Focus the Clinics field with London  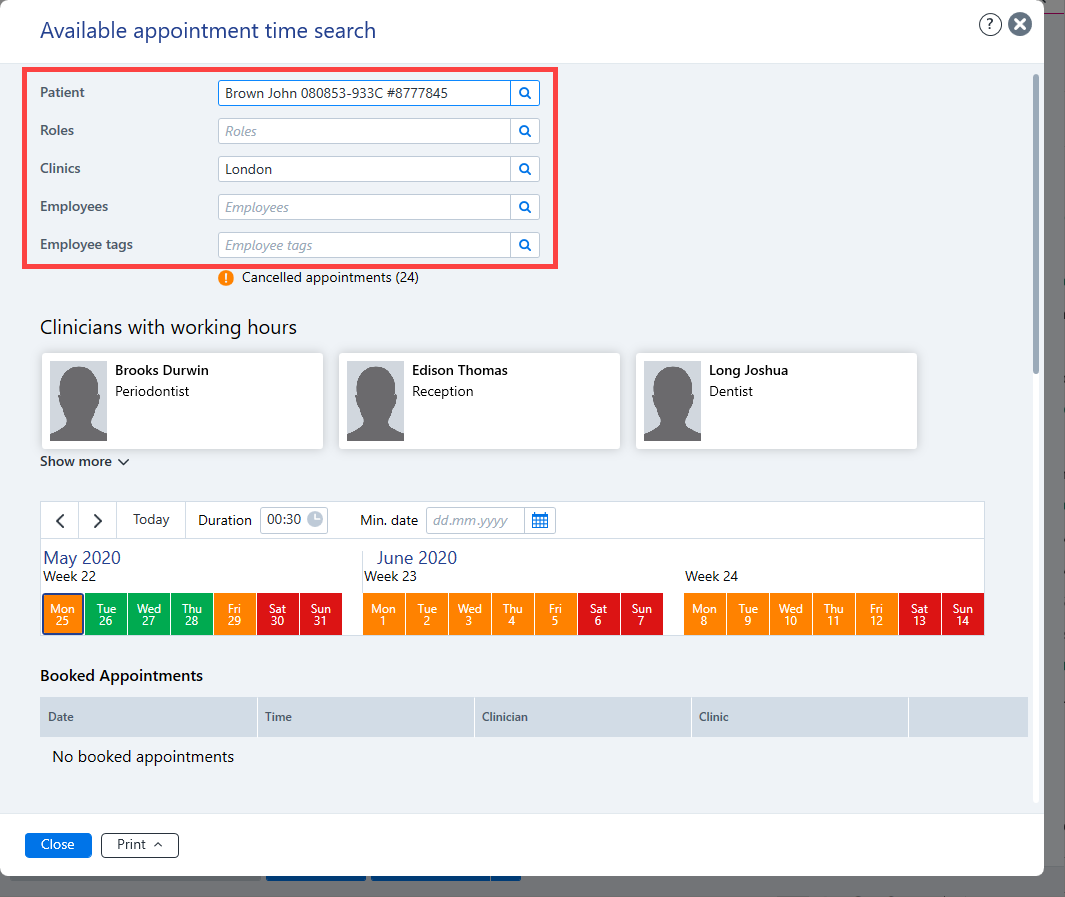(x=364, y=169)
